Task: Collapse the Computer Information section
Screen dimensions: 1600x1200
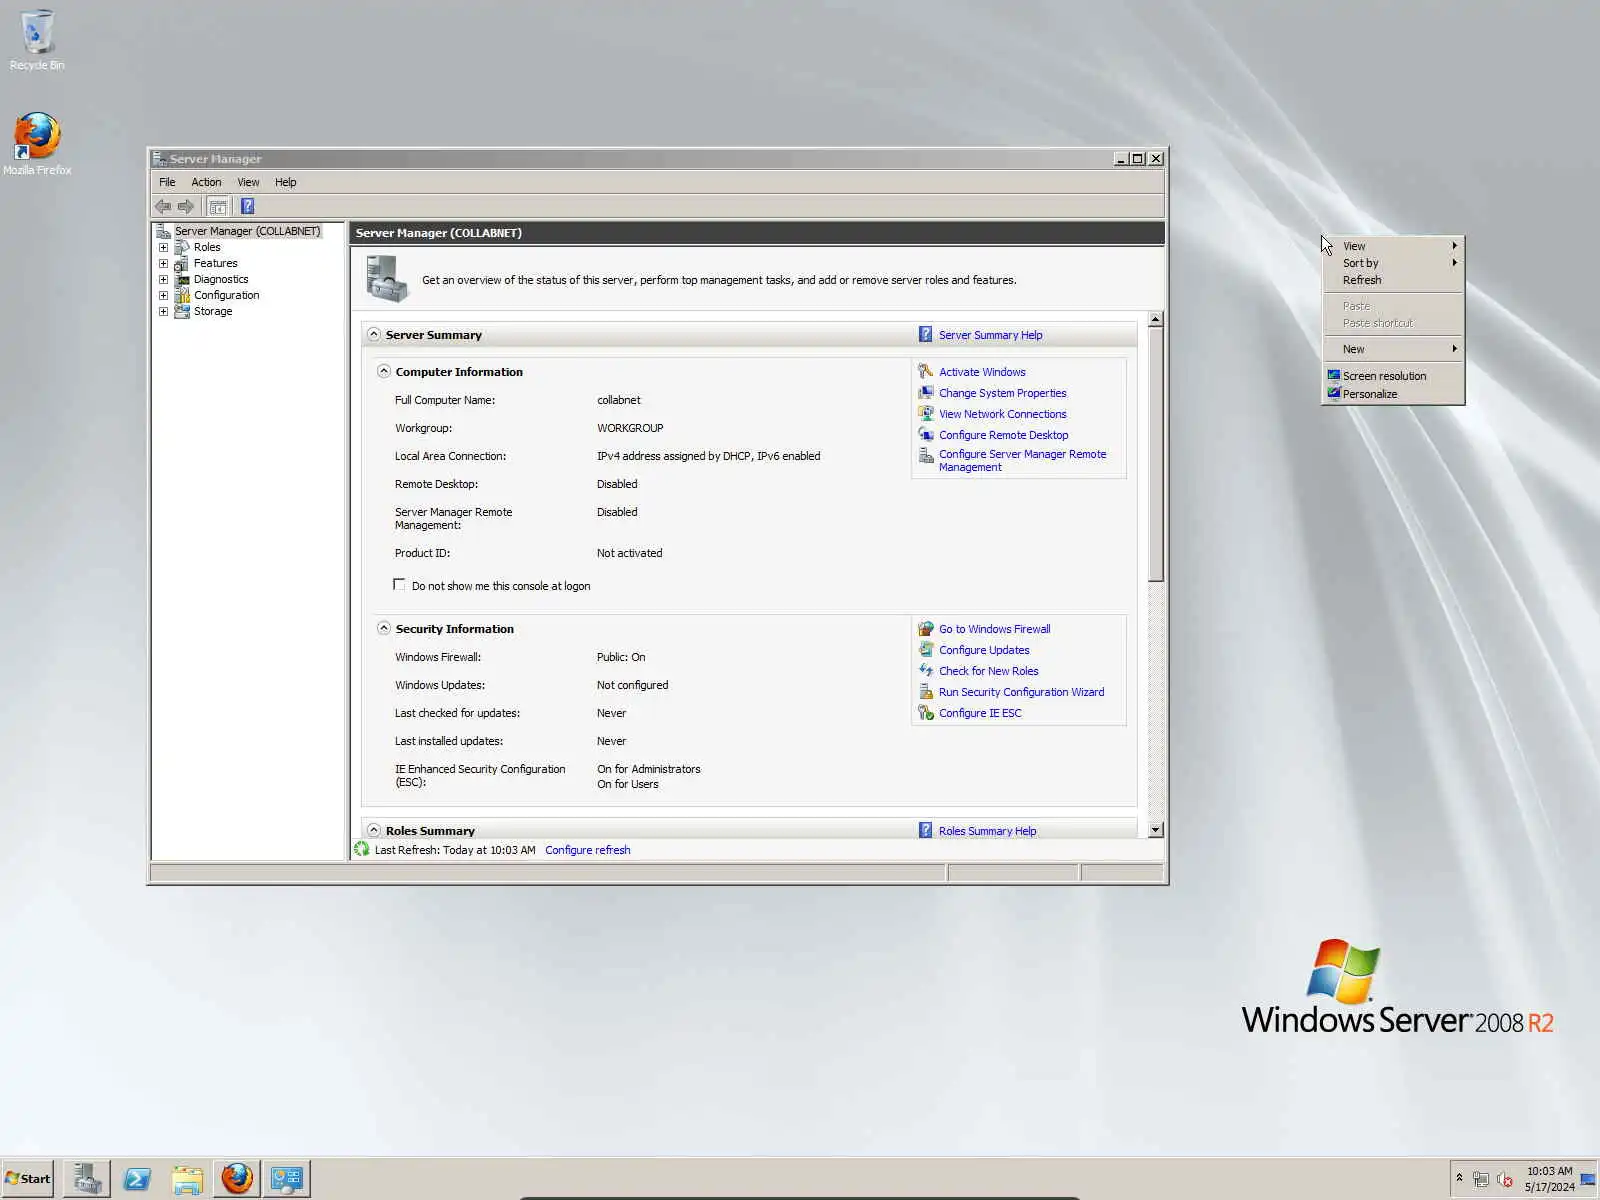Action: coord(384,372)
